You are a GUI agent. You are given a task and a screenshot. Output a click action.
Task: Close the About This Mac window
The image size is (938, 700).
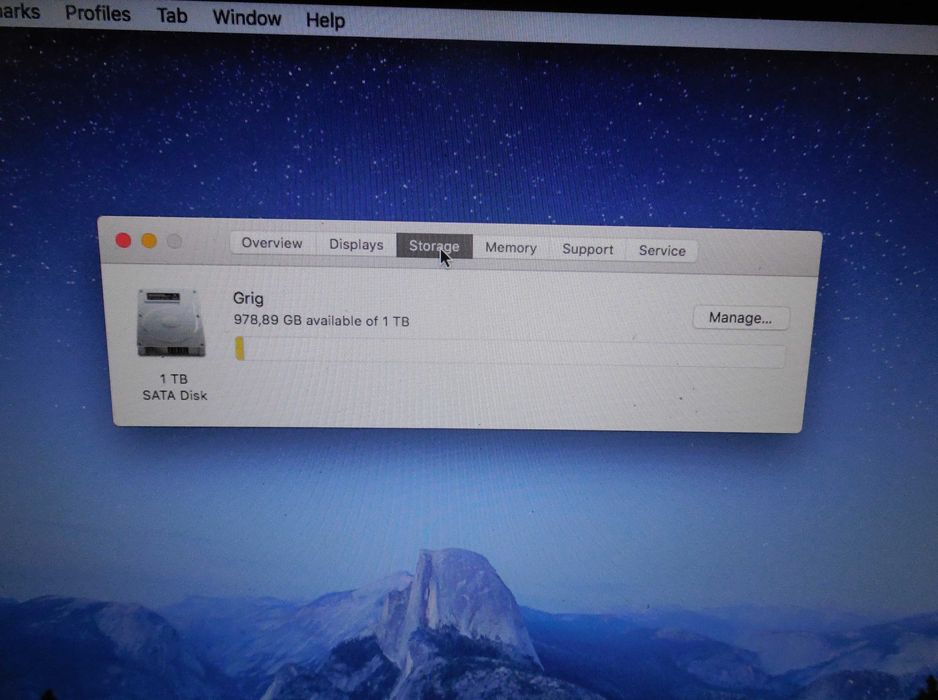[123, 241]
